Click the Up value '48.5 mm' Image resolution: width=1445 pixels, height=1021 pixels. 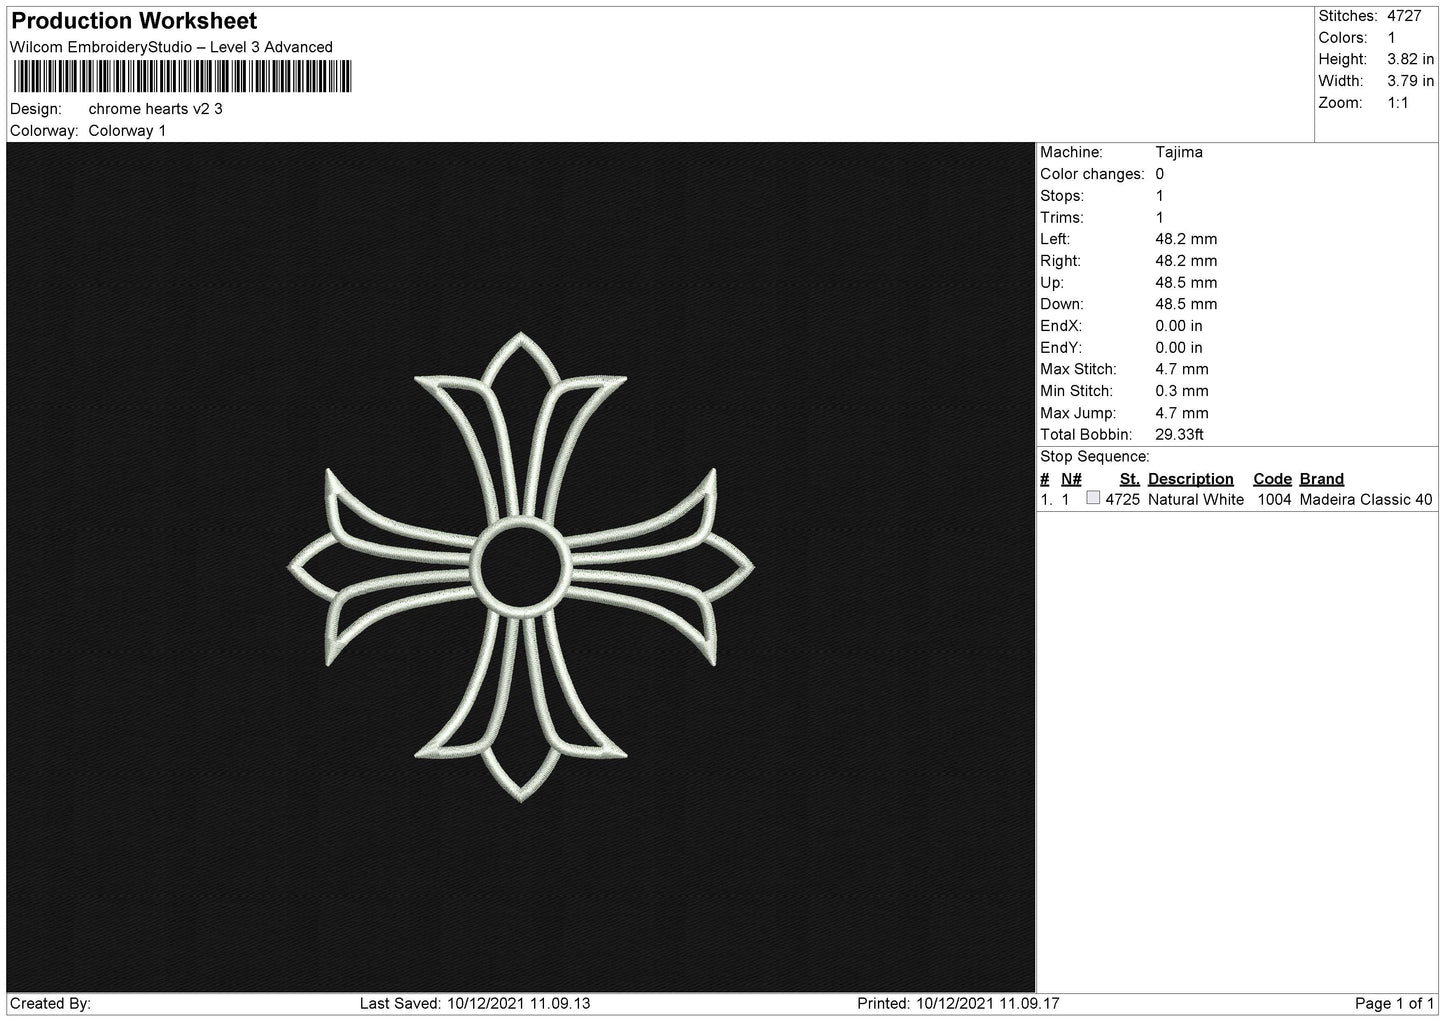point(1186,283)
